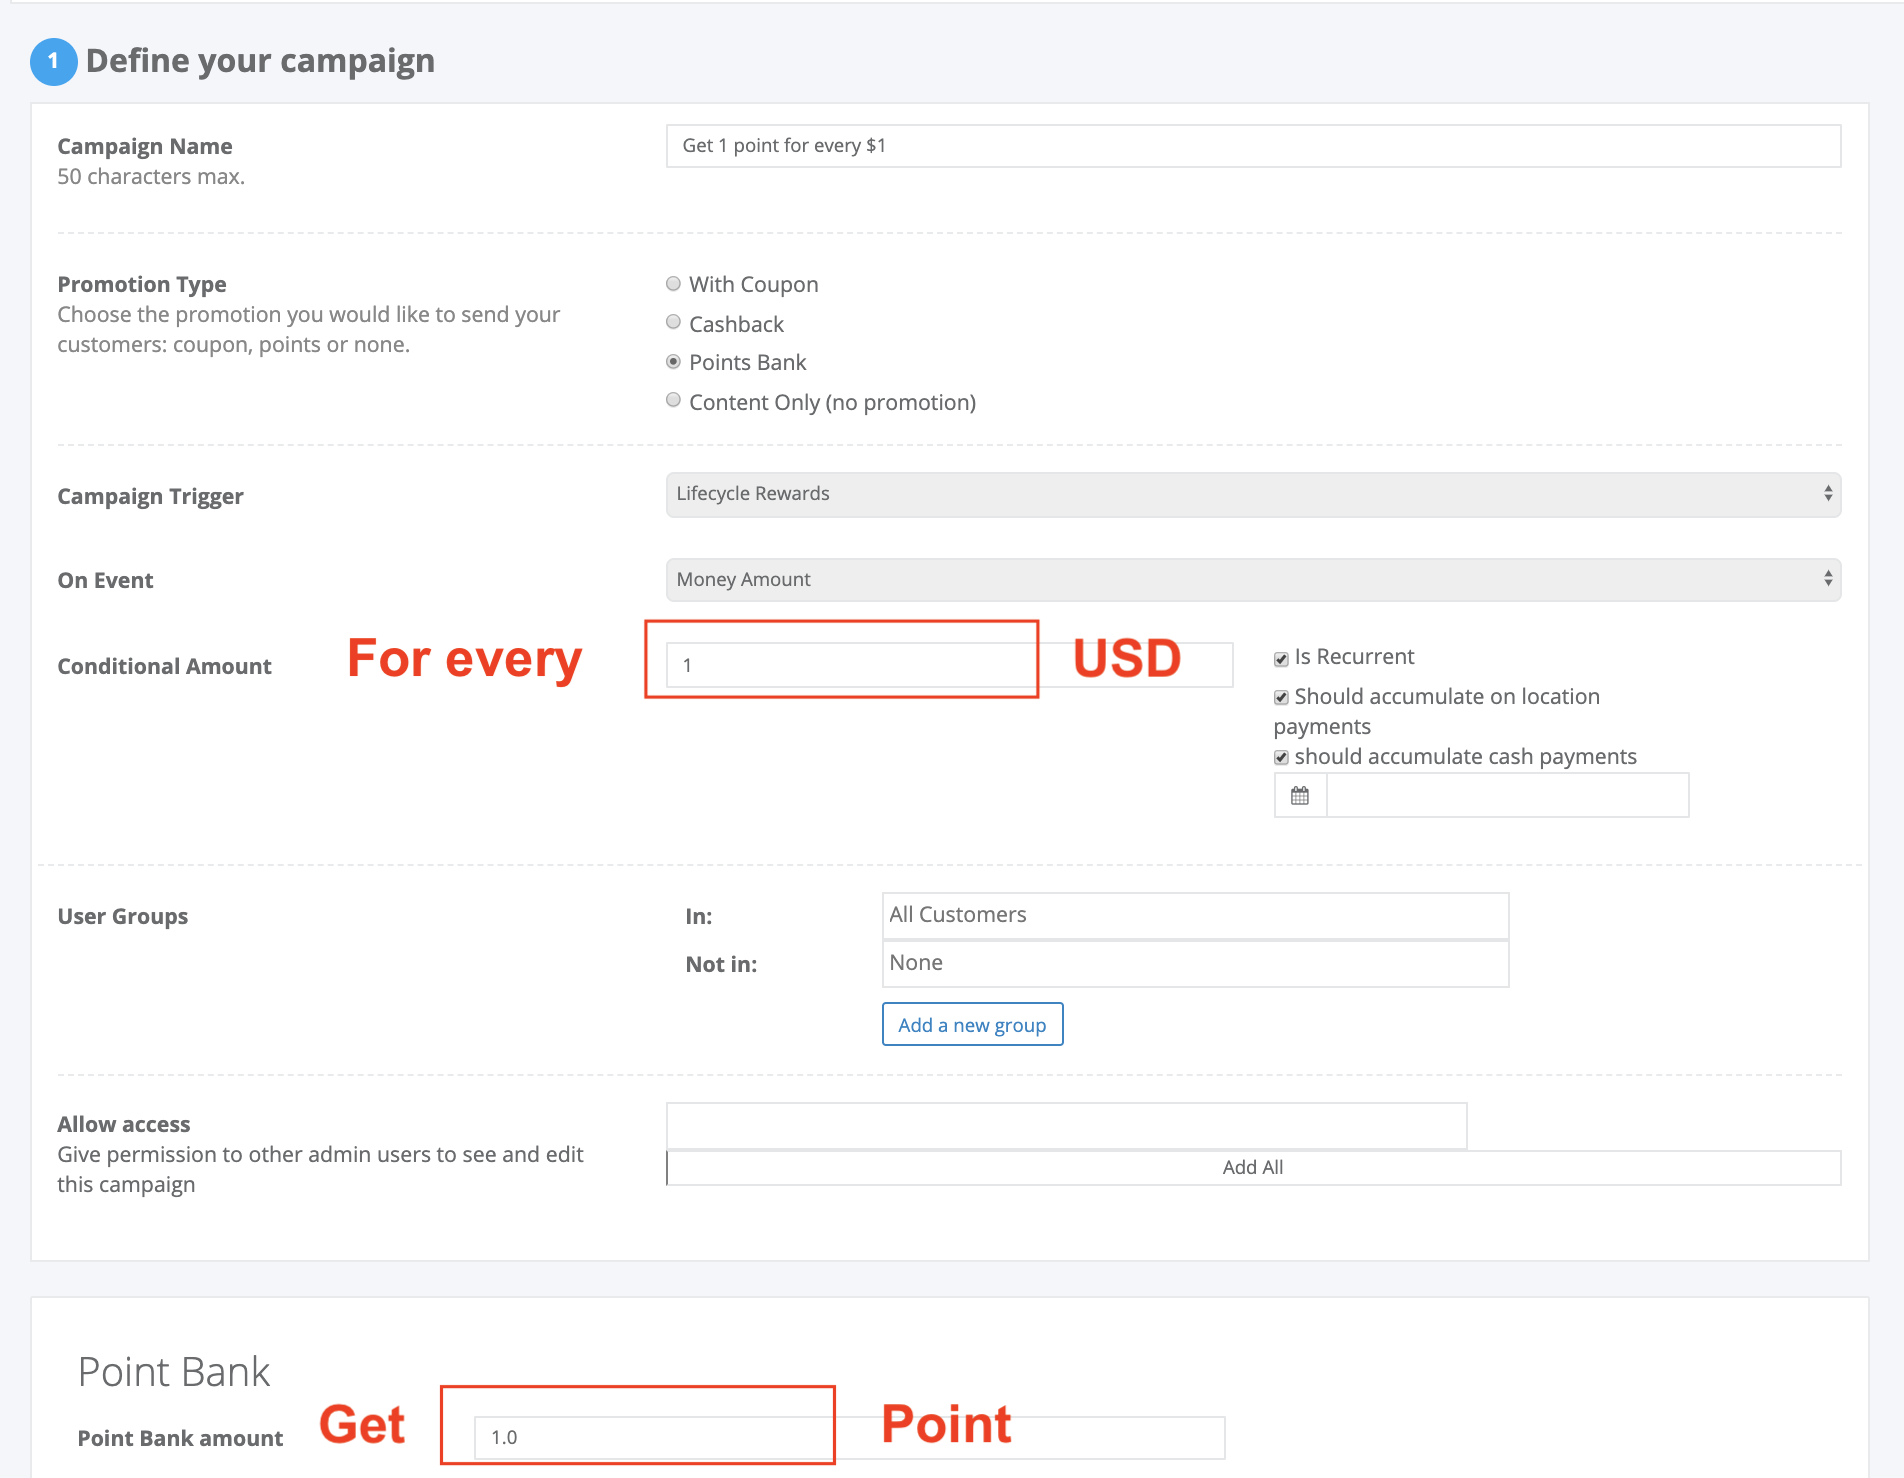The image size is (1904, 1478).
Task: Select the Cashback promotion type
Action: pos(674,322)
